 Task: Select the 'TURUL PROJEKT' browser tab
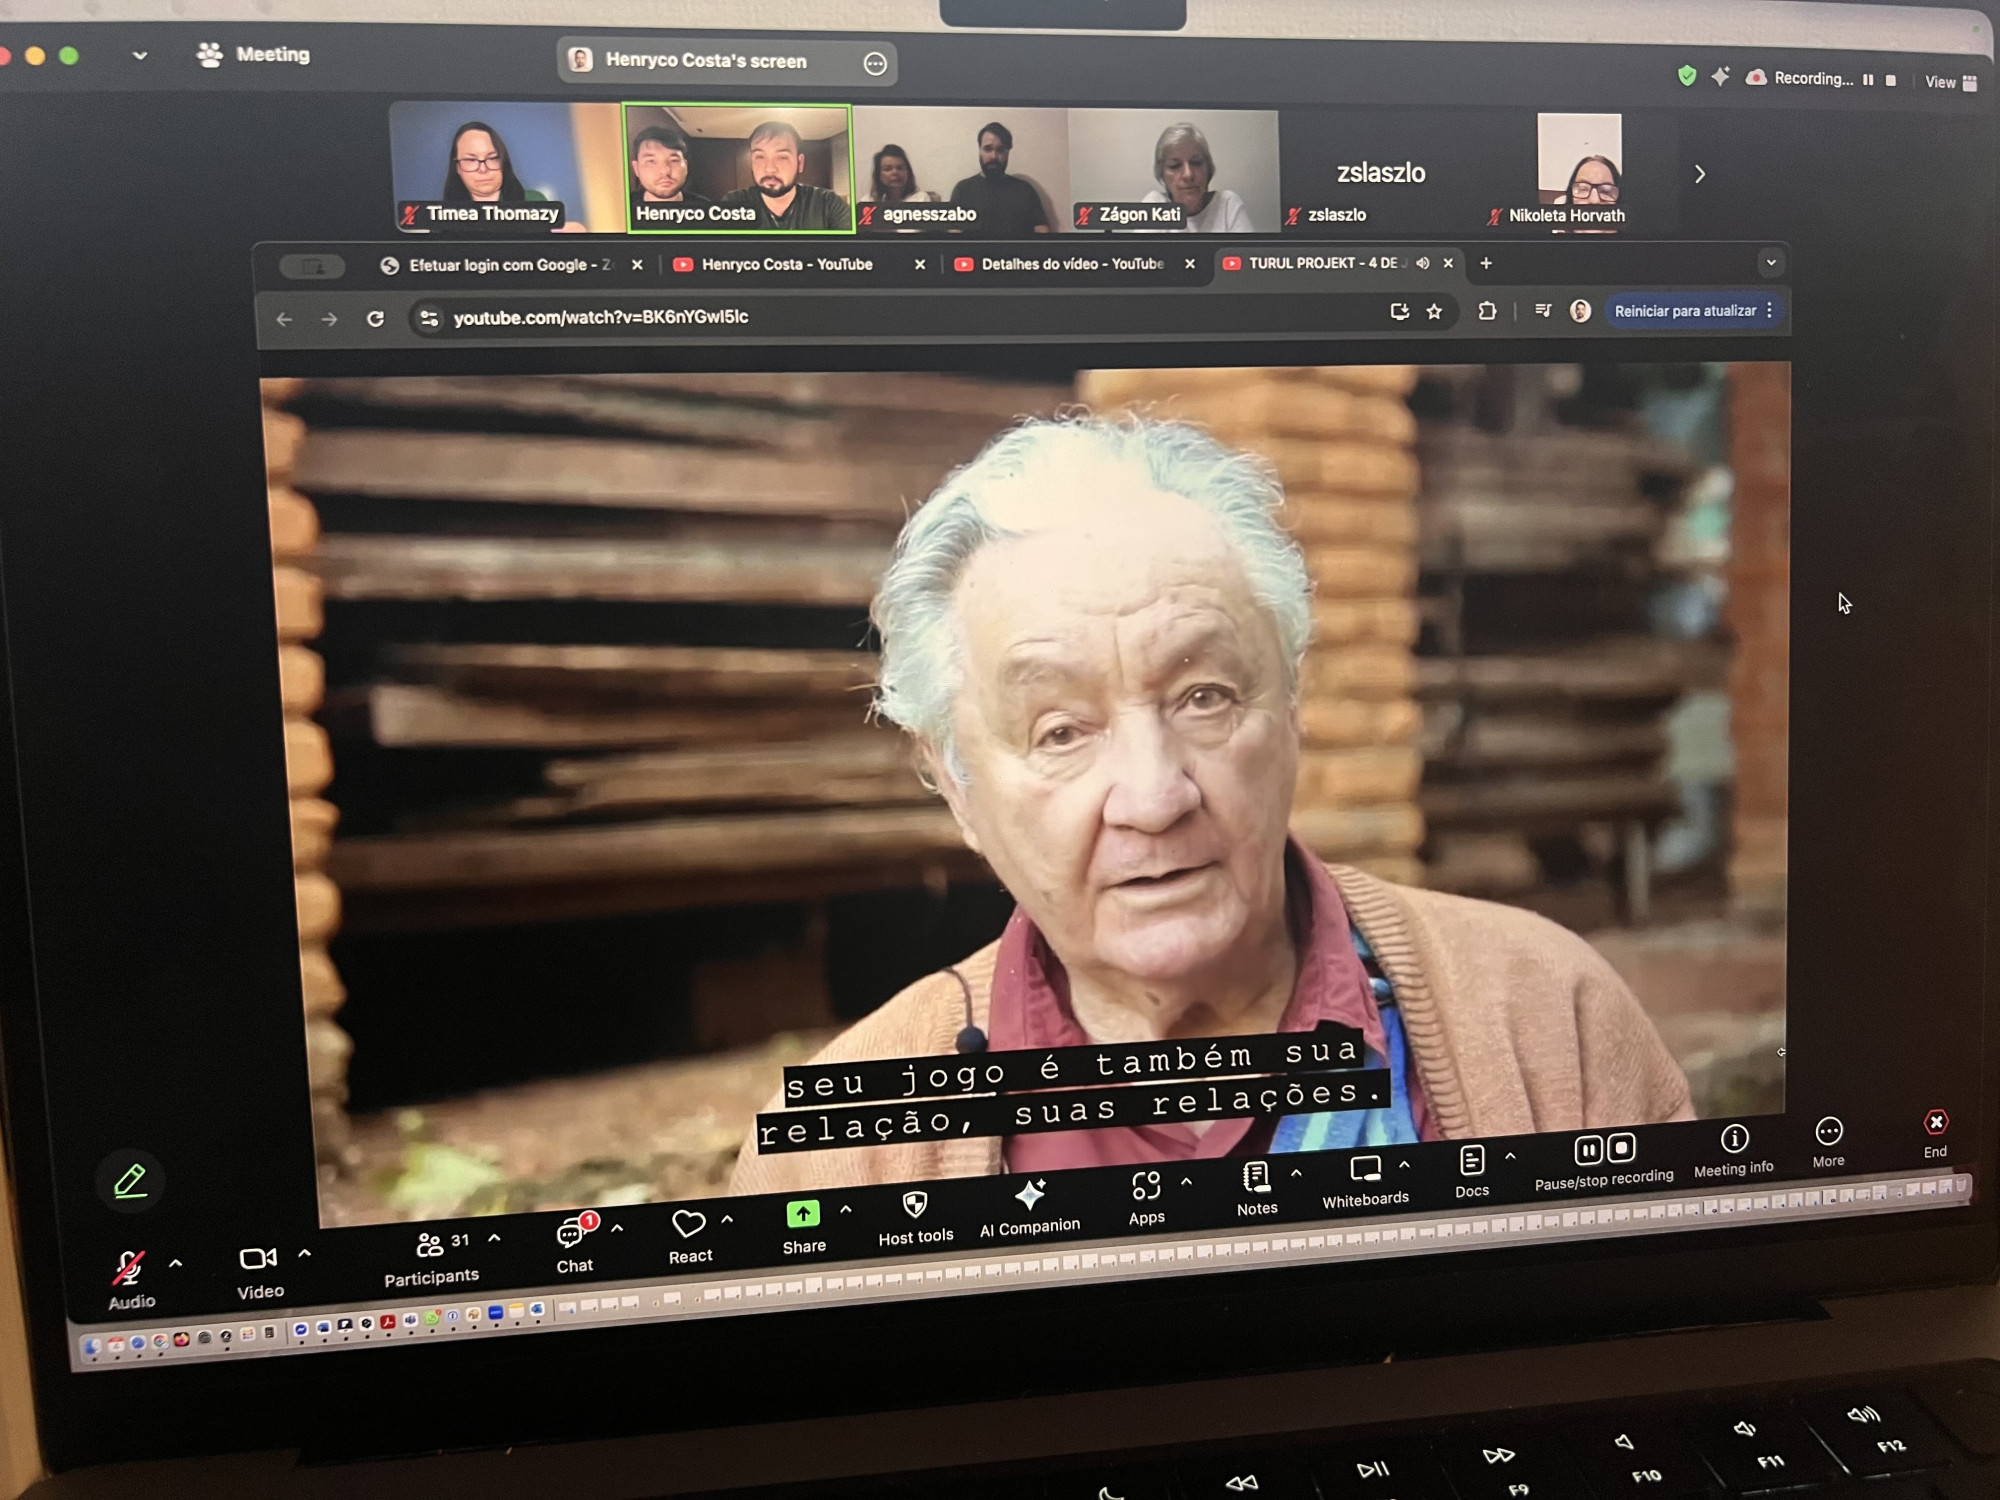tap(1323, 263)
